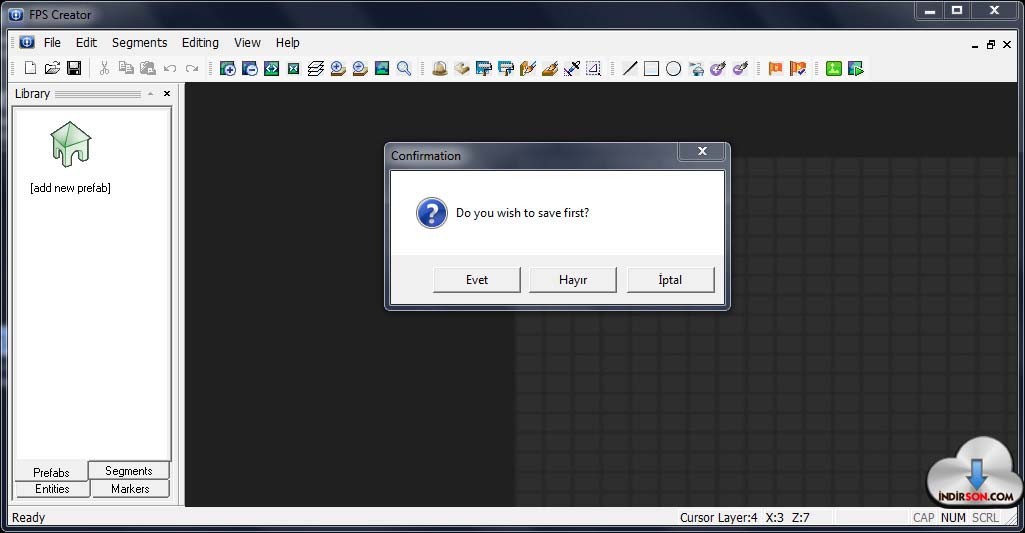Click the first blue paint roller icon

point(484,68)
